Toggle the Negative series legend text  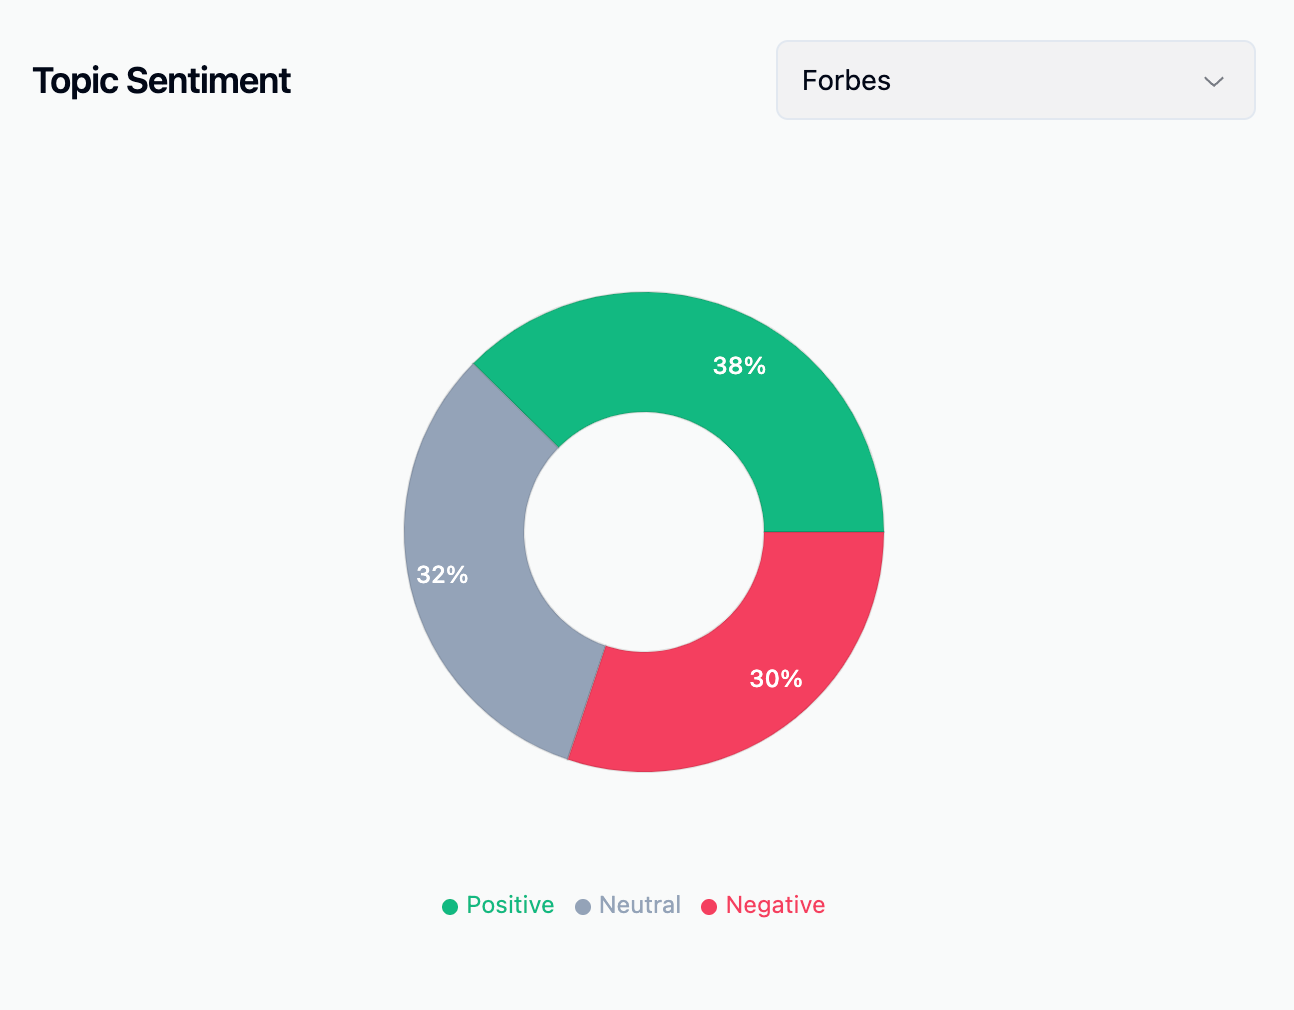point(775,905)
